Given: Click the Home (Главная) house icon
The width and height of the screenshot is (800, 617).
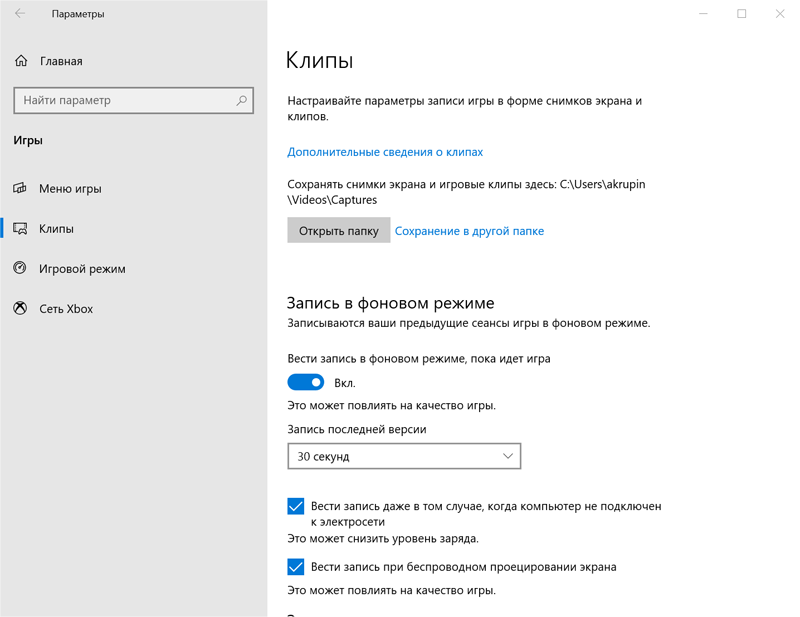Looking at the screenshot, I should (21, 61).
